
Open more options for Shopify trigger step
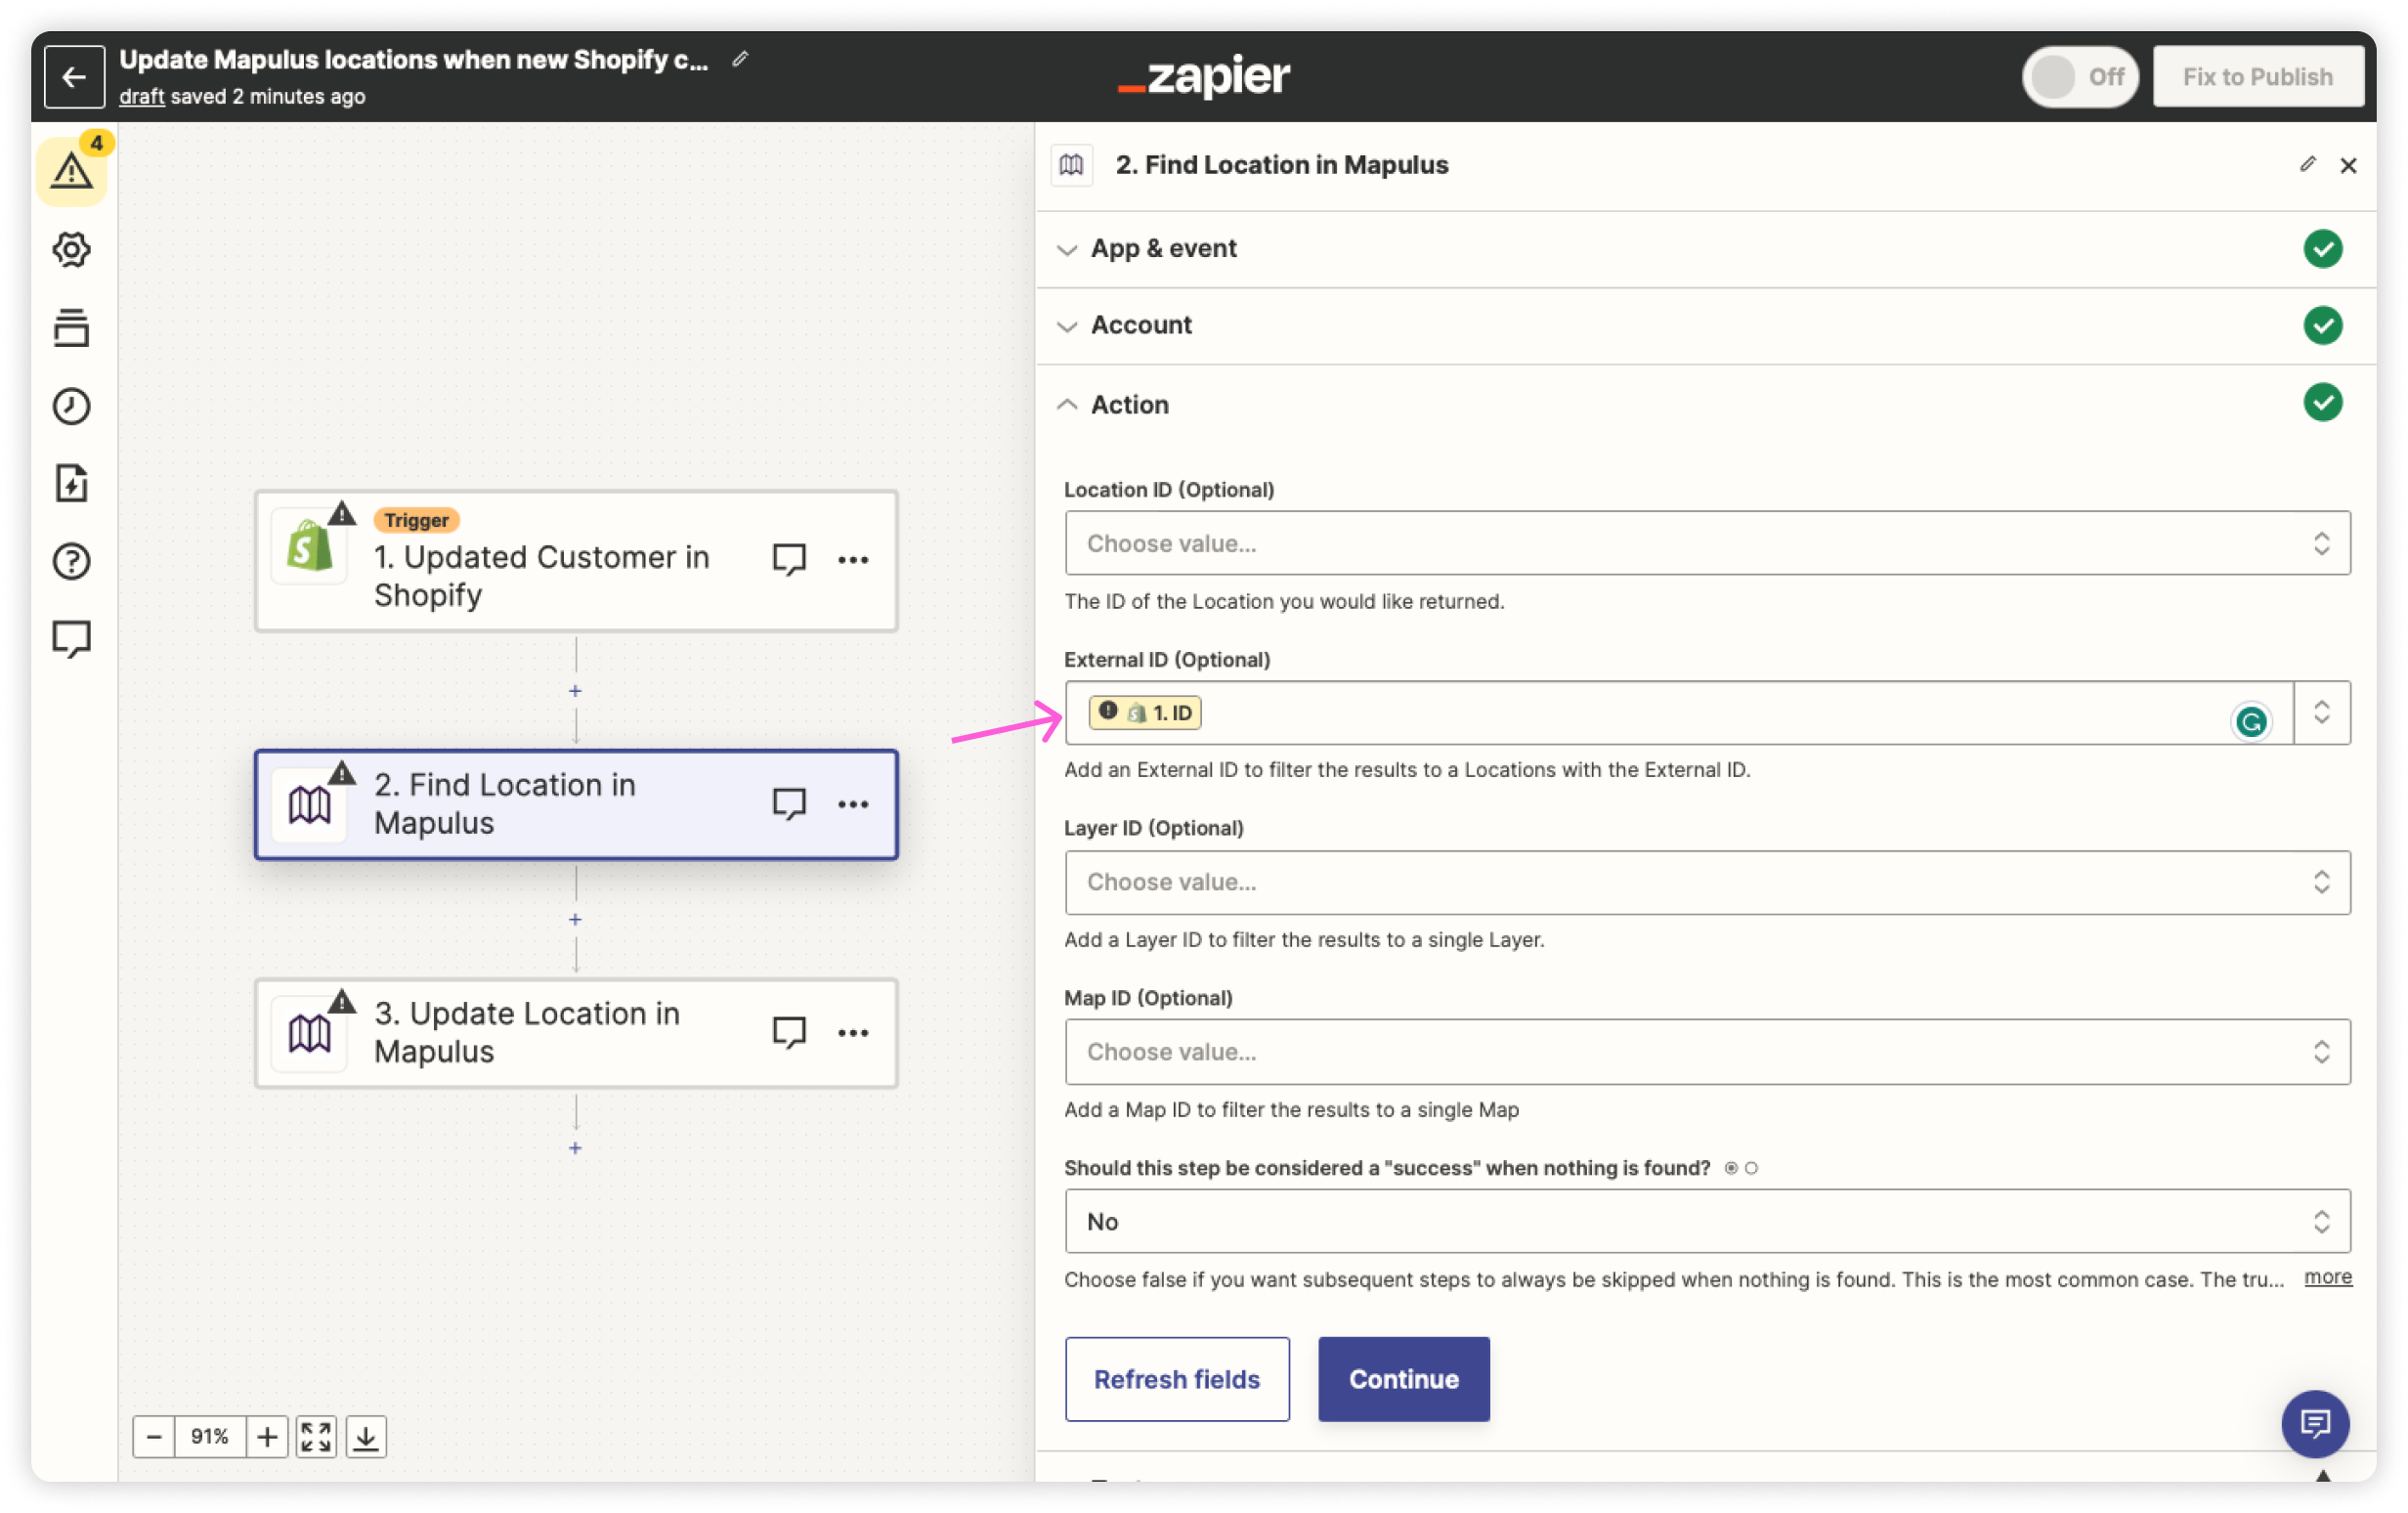click(853, 559)
